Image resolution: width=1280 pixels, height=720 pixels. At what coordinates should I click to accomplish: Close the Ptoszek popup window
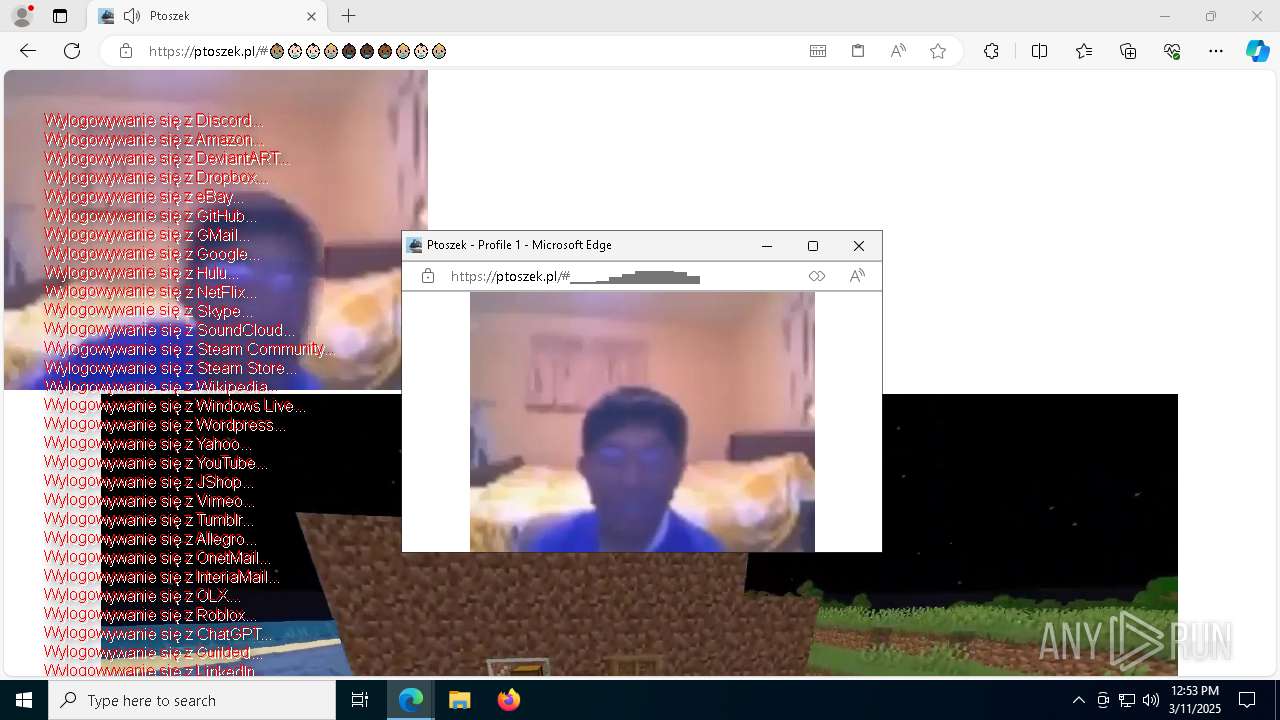pyautogui.click(x=859, y=246)
